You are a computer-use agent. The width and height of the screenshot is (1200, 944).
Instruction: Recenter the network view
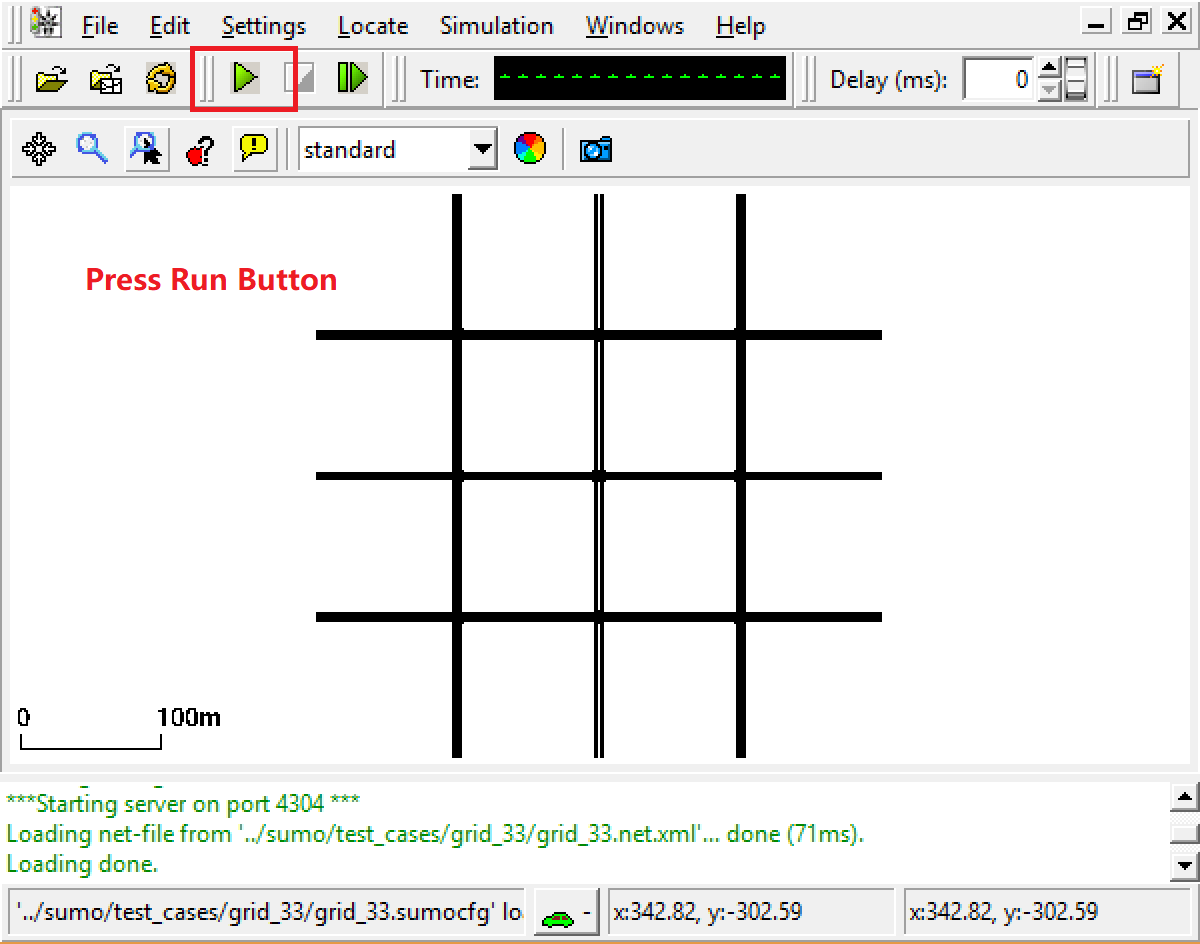tap(39, 150)
